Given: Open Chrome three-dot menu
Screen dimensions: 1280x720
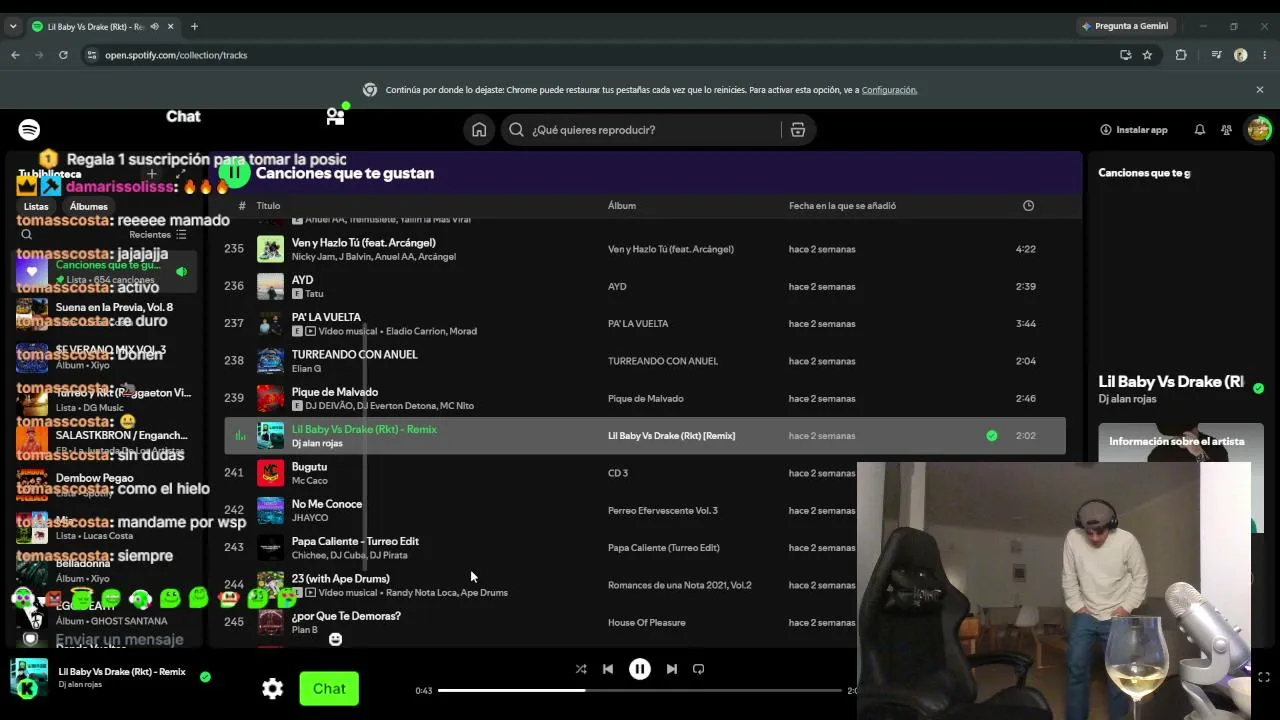Looking at the screenshot, I should point(1265,55).
